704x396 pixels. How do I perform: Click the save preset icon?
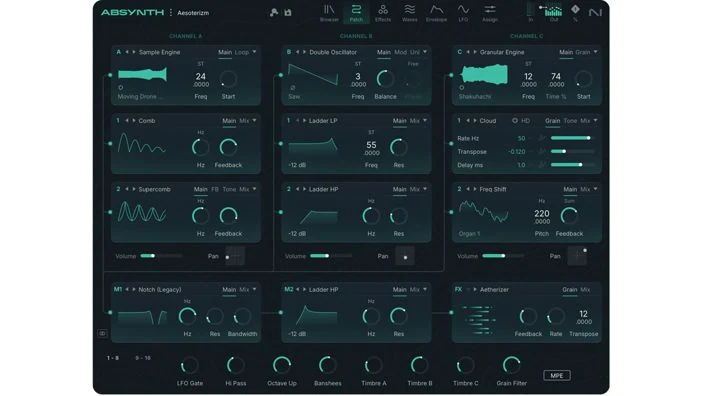point(288,13)
